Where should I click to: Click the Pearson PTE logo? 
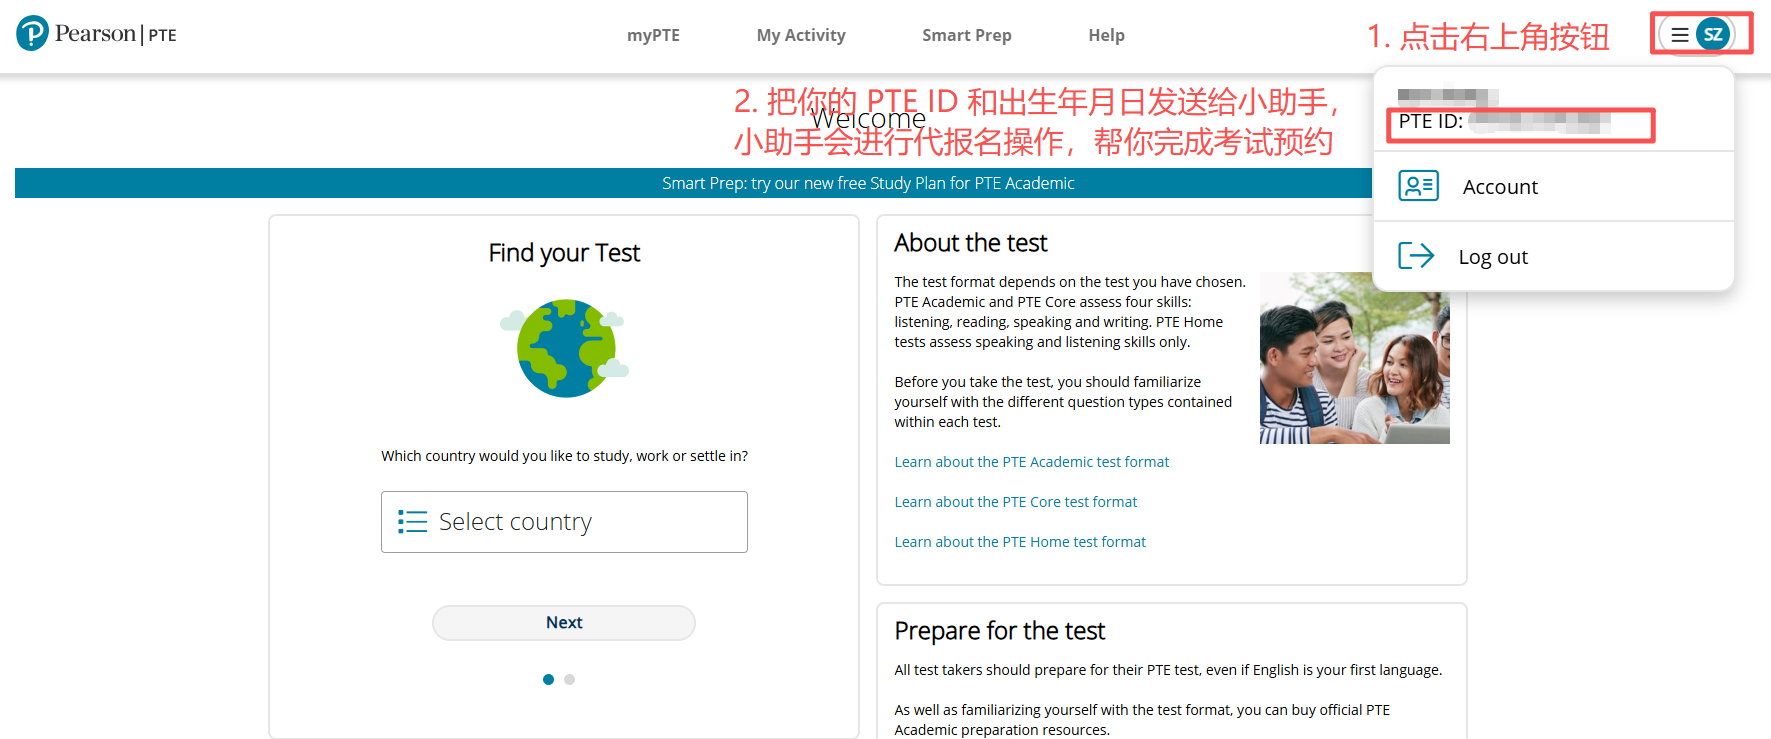point(96,34)
